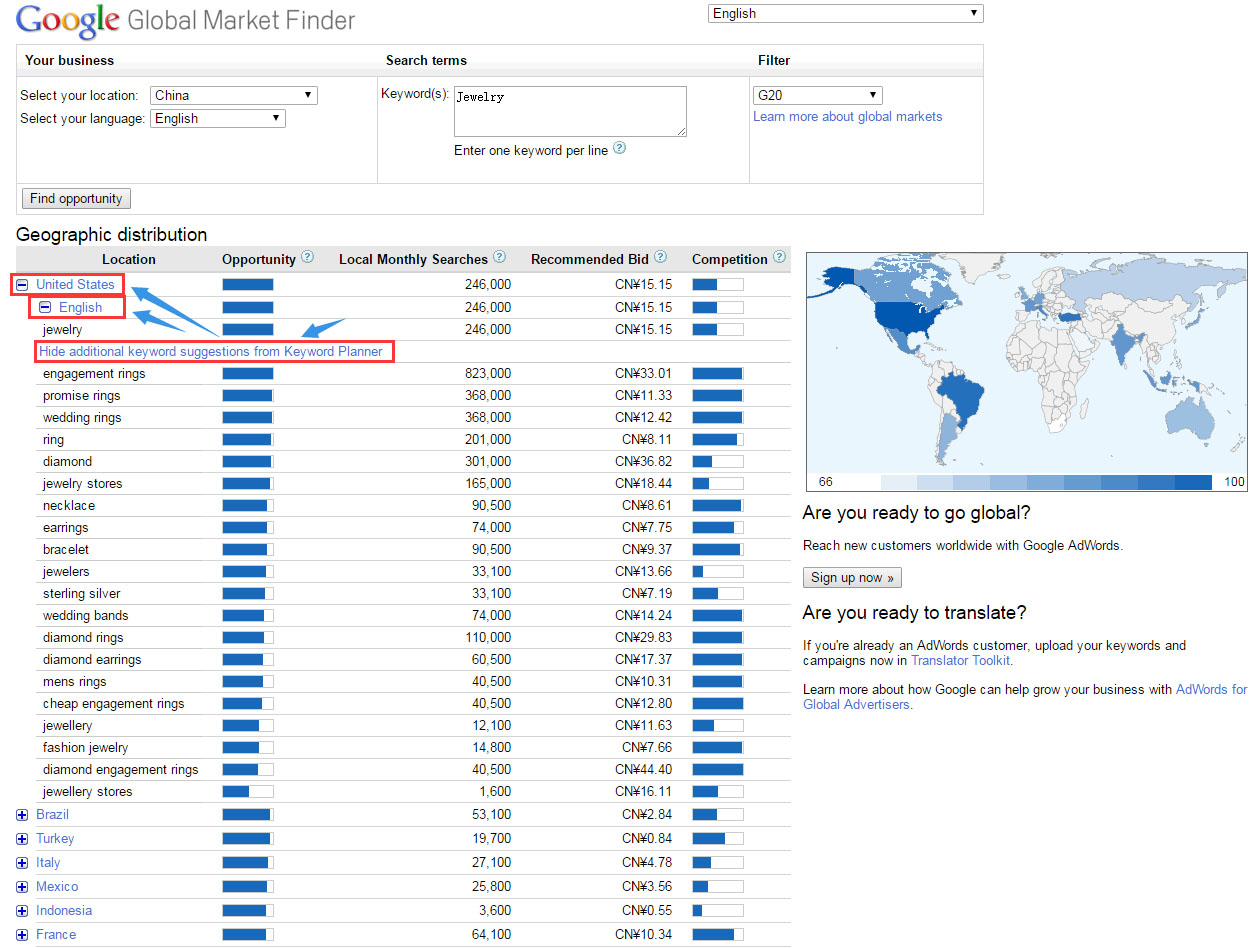Open 'Learn more about global markets' link
Screen dimensions: 1253x948
coord(847,116)
